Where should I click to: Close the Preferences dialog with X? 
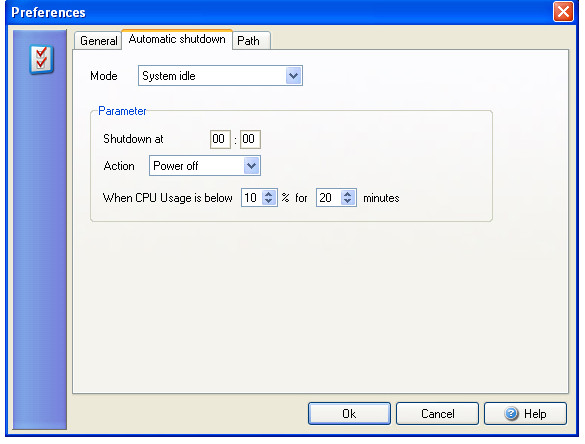pos(563,12)
